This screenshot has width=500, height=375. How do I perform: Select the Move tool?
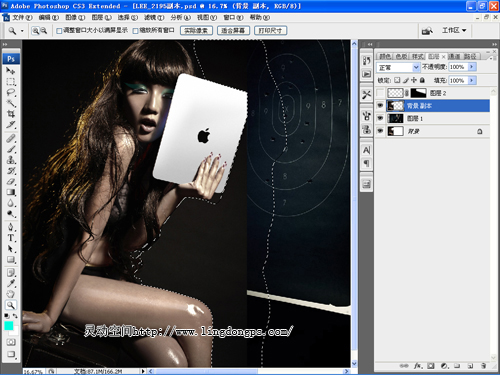[11, 71]
